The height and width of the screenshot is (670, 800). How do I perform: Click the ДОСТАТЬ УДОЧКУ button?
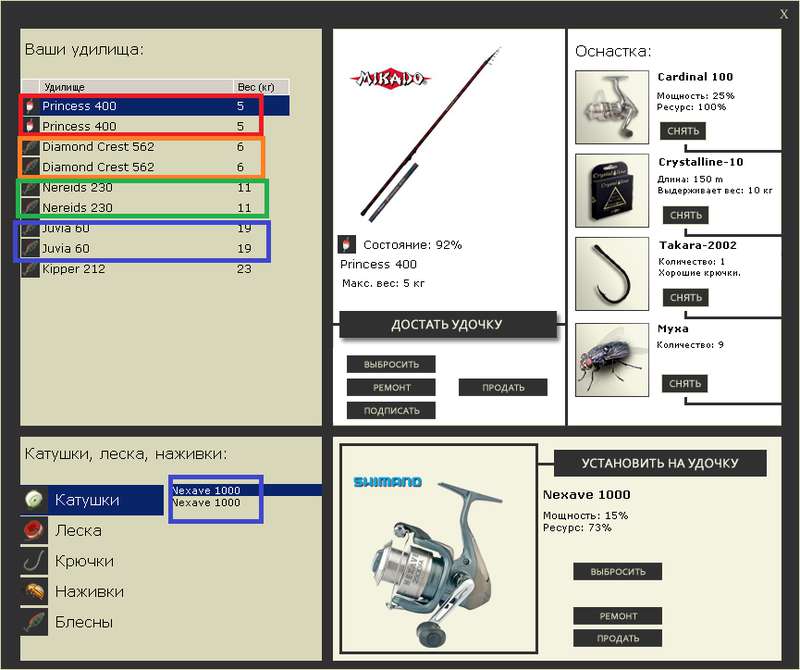click(447, 325)
